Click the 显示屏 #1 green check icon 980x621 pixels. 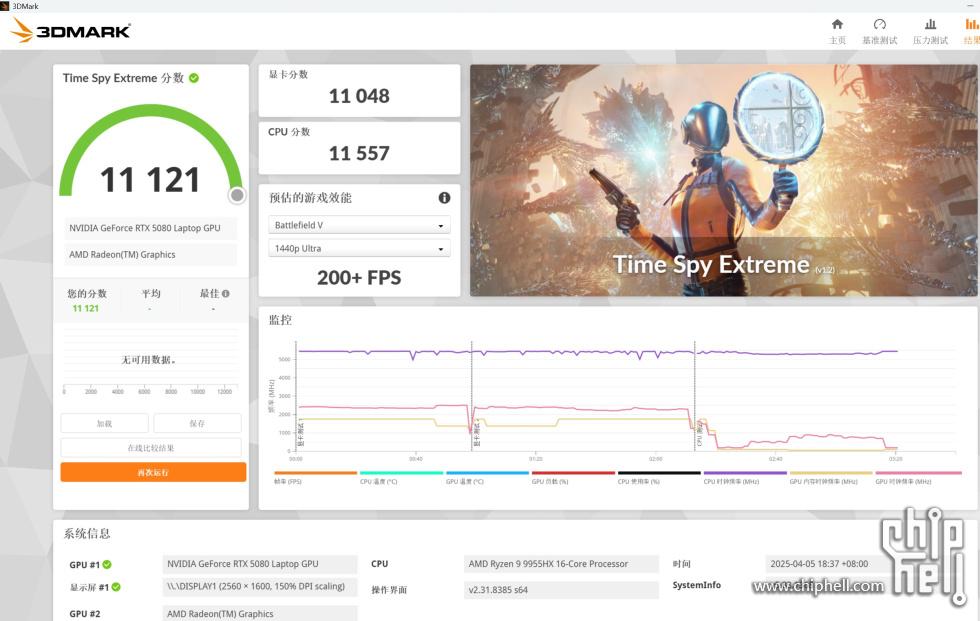pos(116,587)
